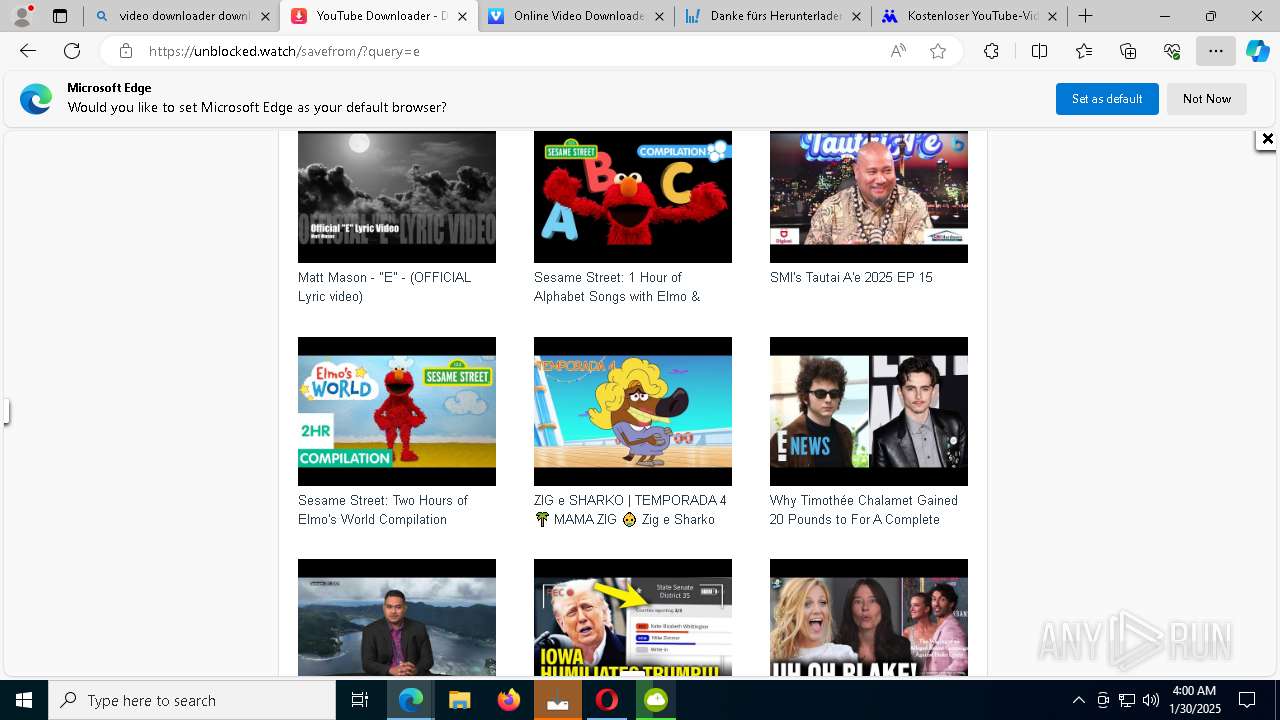Open the Sesame Street Alphabet Songs thumbnail
Image resolution: width=1280 pixels, height=720 pixels.
pos(633,197)
